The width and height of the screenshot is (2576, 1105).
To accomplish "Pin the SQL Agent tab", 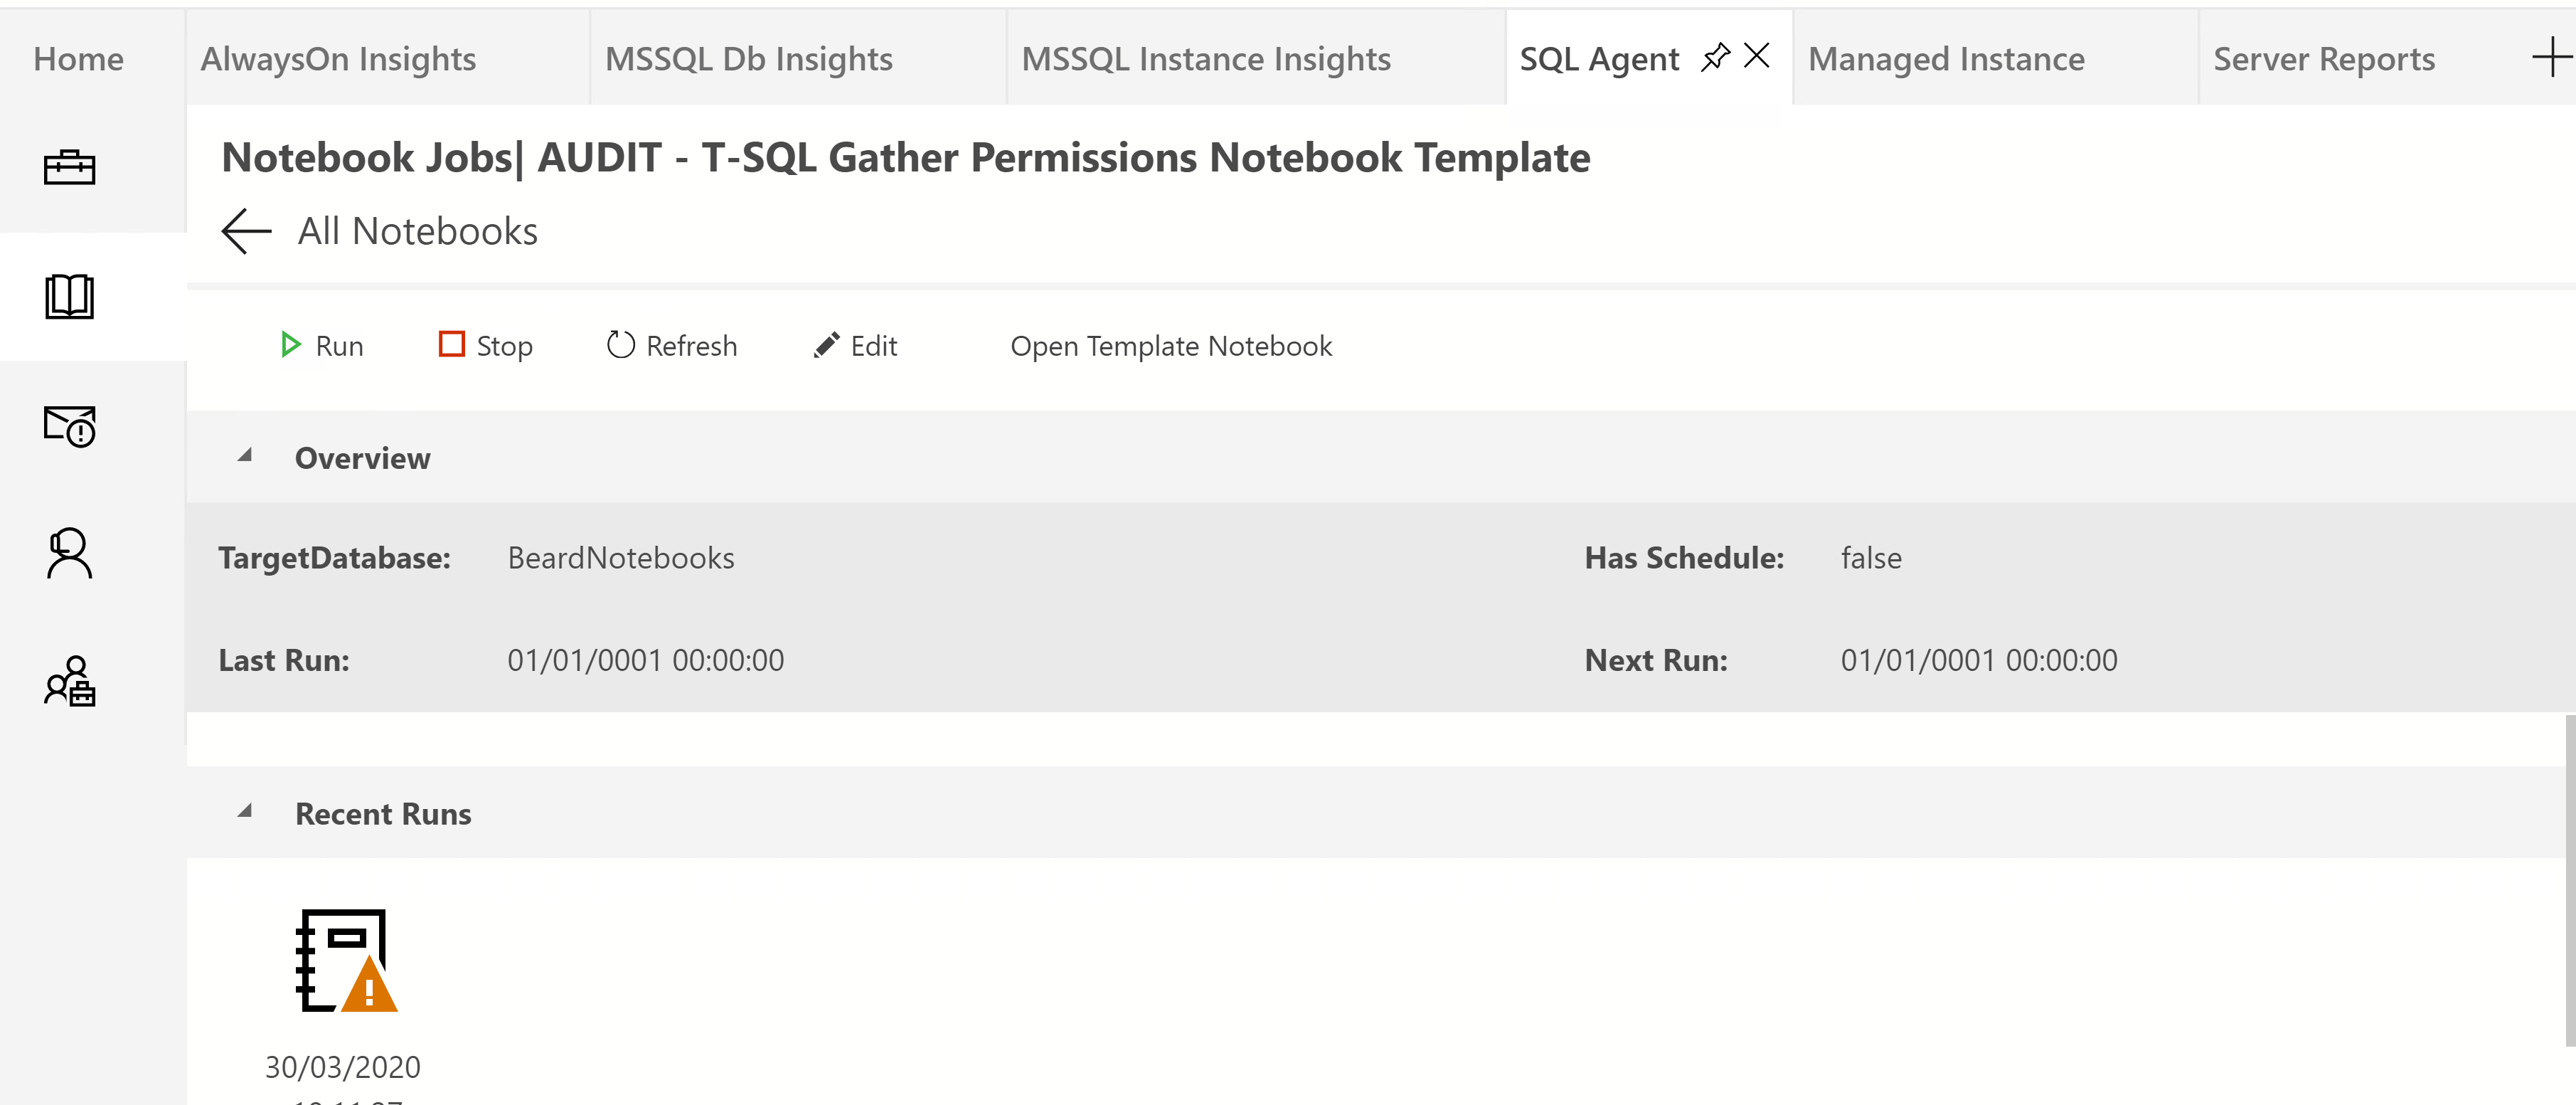I will (1715, 57).
